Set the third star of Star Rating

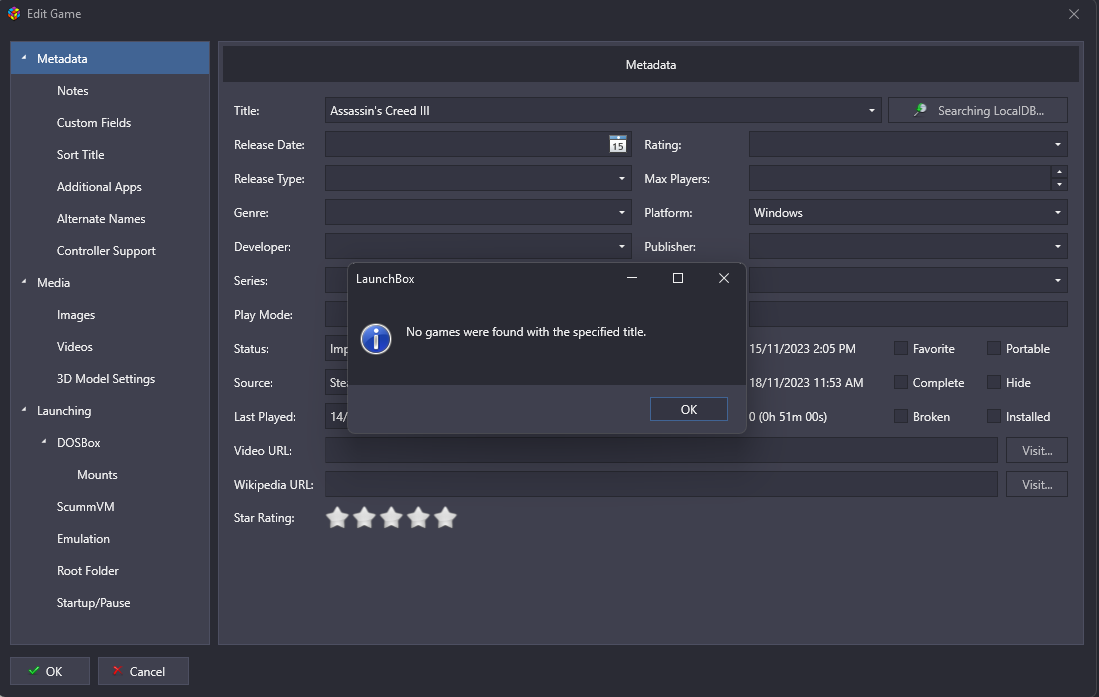[x=391, y=517]
